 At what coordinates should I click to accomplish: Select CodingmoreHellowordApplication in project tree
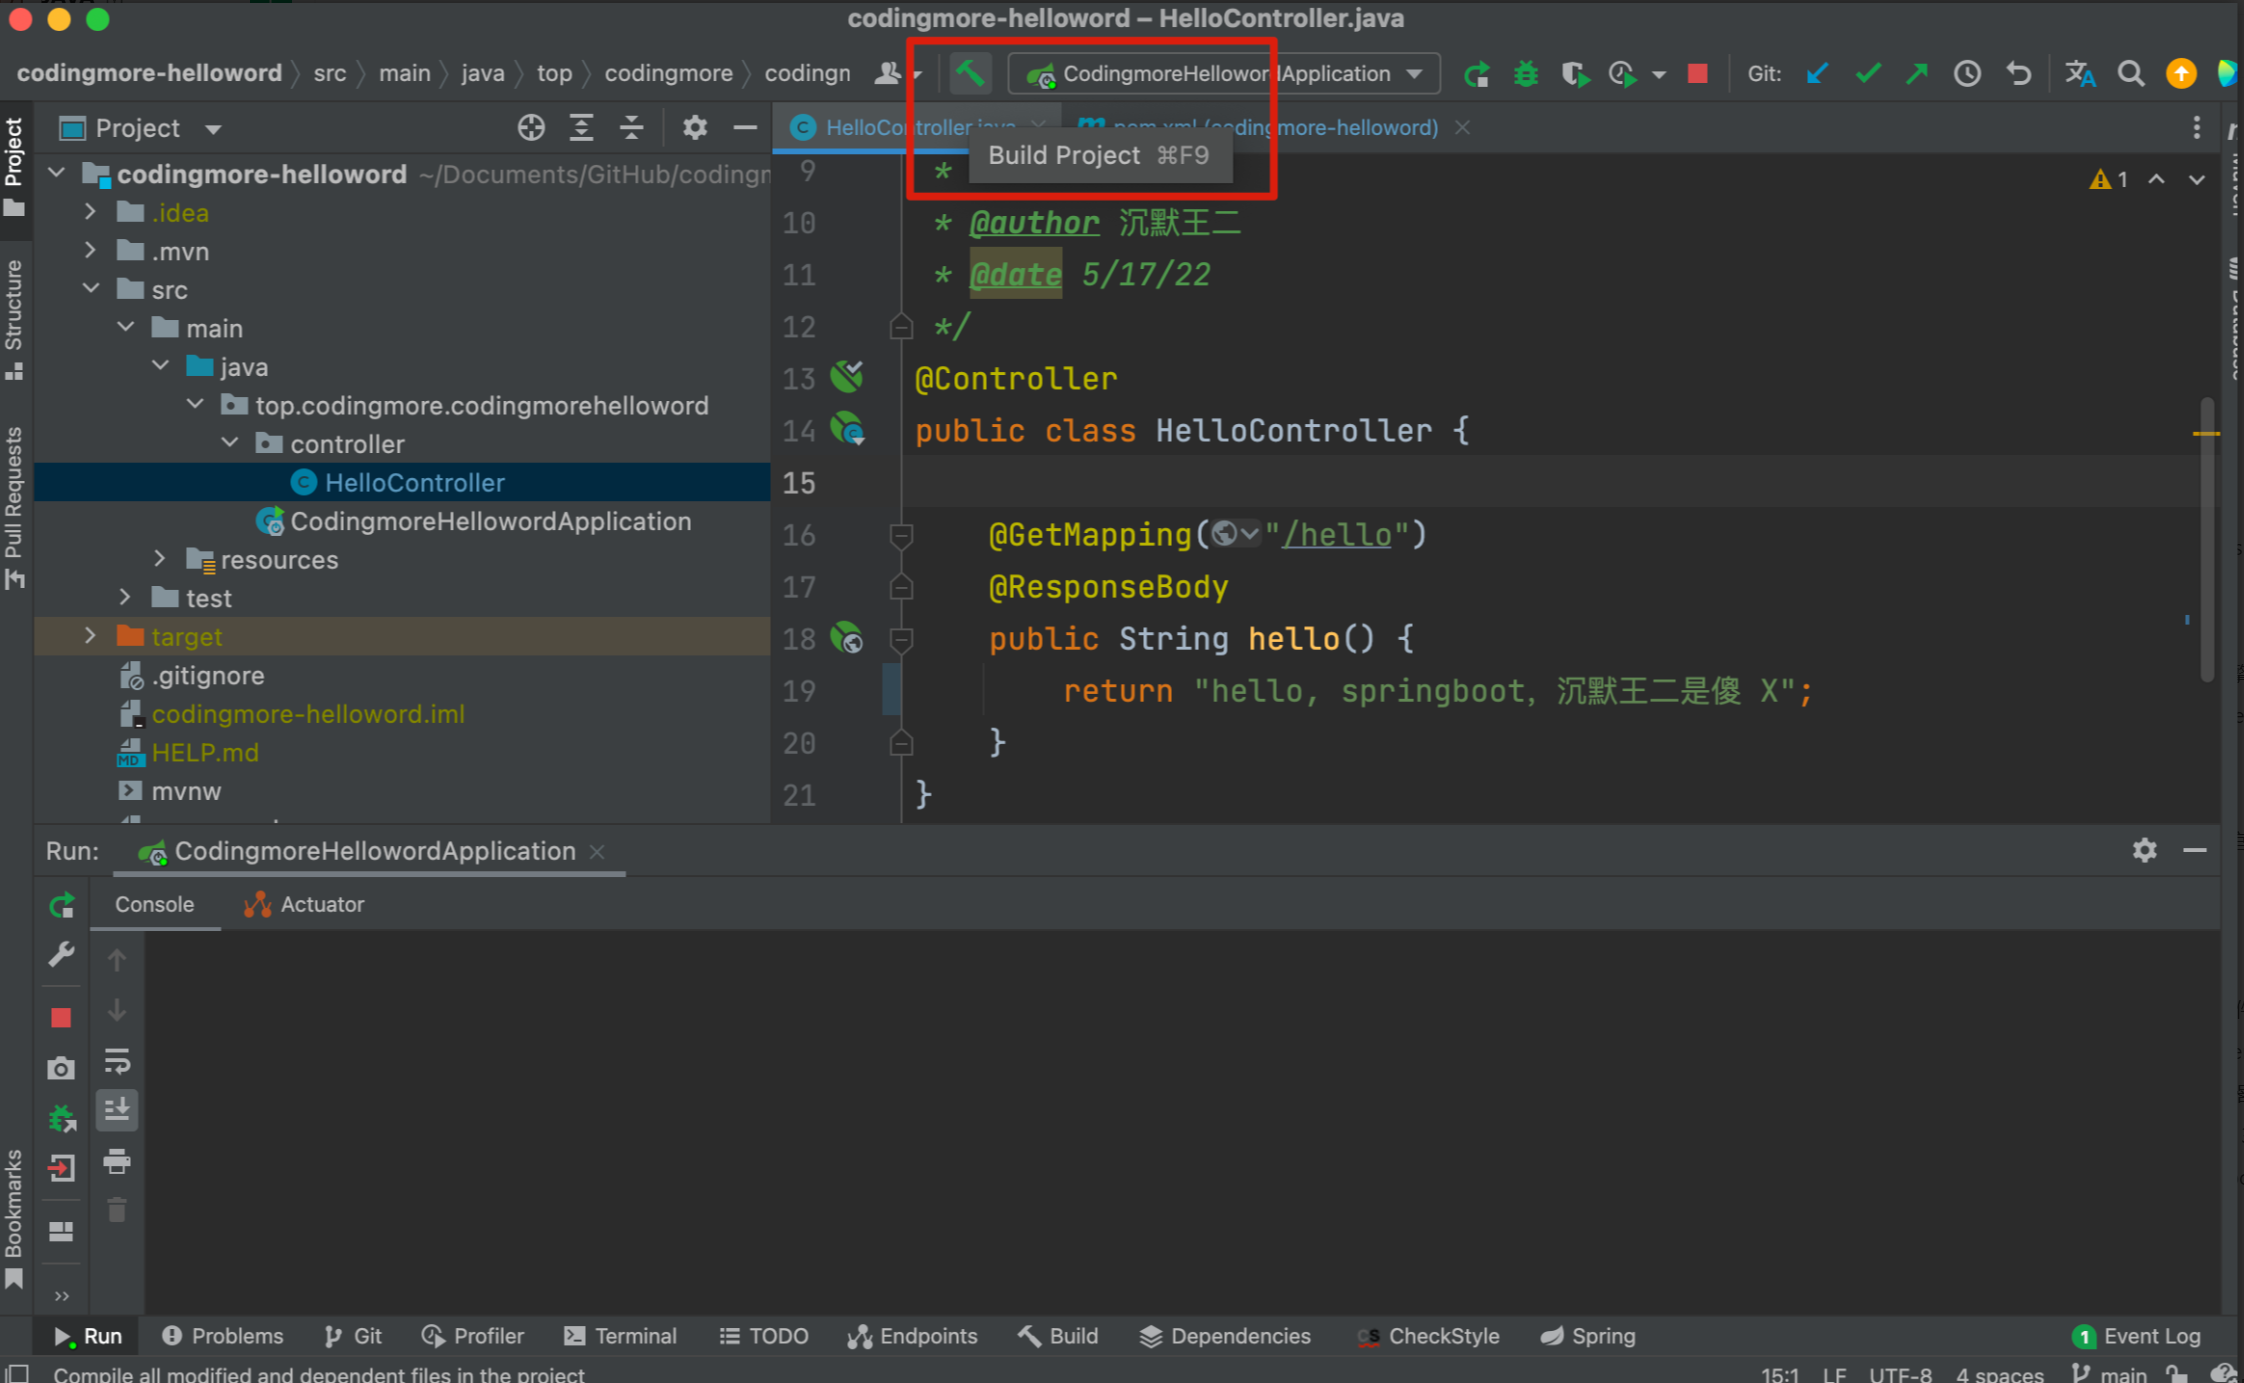click(x=490, y=521)
